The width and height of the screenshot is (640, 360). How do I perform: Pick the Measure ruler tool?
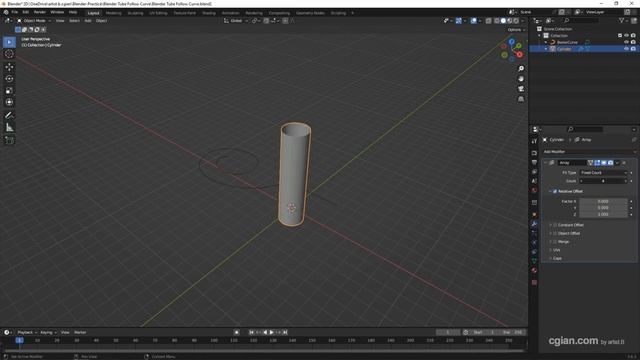coord(9,128)
